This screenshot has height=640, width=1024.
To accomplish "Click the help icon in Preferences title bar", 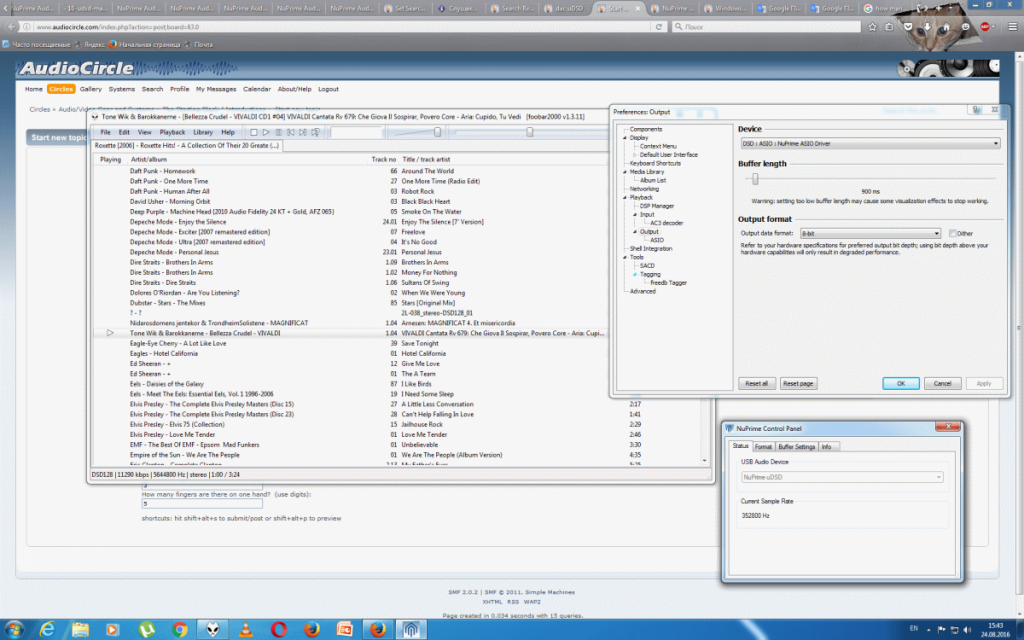I will [x=977, y=110].
